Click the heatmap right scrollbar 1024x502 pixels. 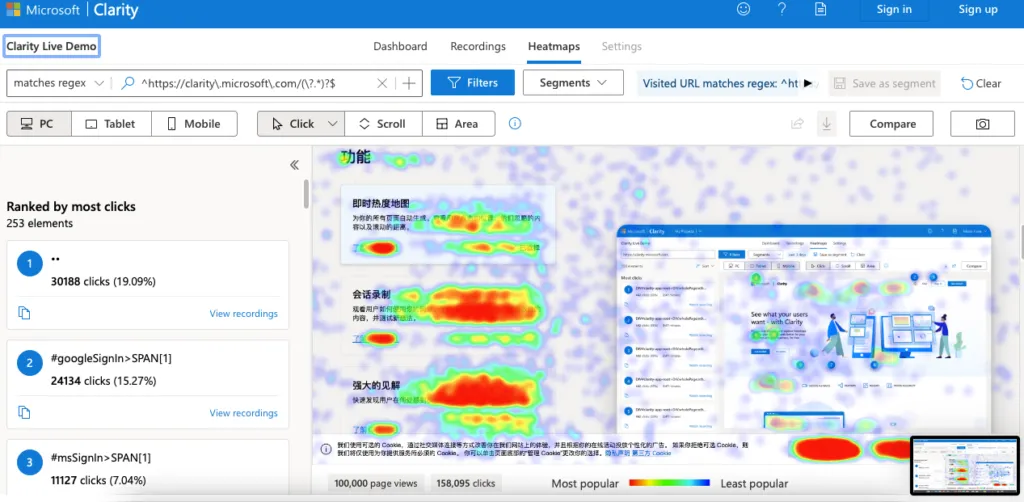[x=1021, y=242]
